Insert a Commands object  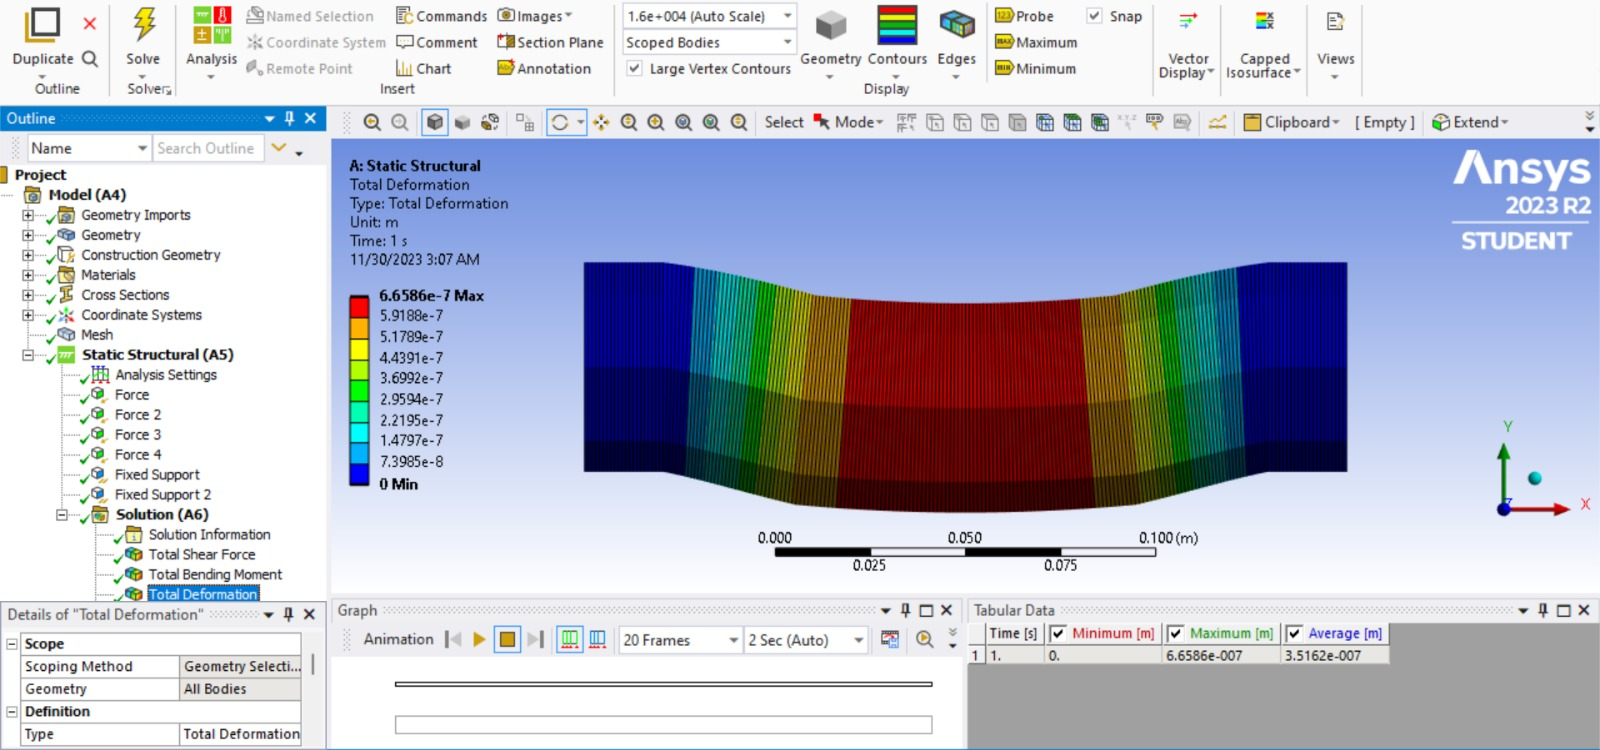point(441,16)
